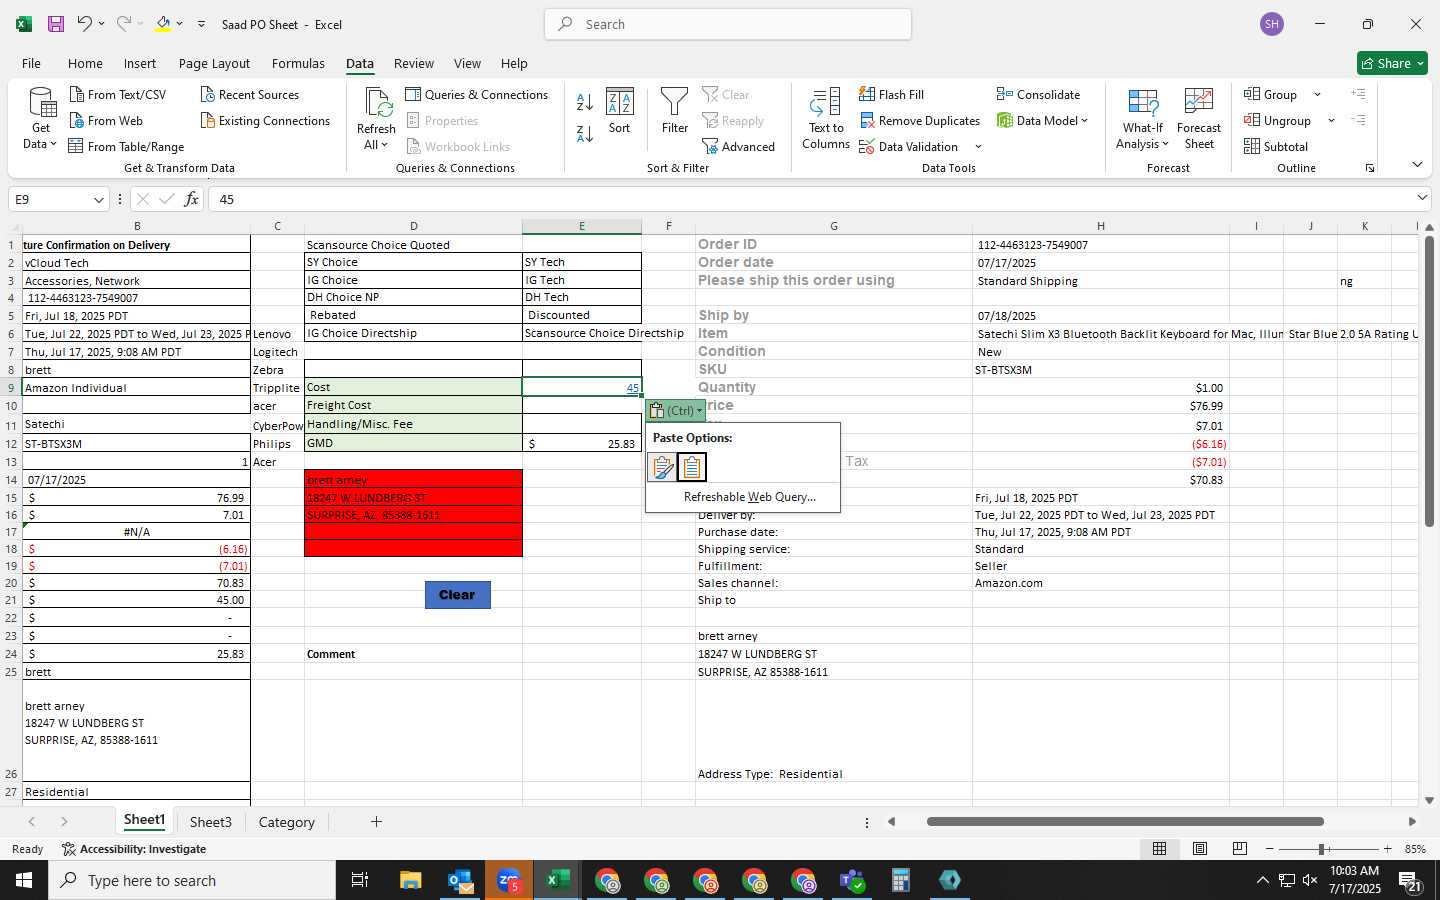The image size is (1440, 900).
Task: Open Microsoft Teams from taskbar
Action: tap(852, 880)
